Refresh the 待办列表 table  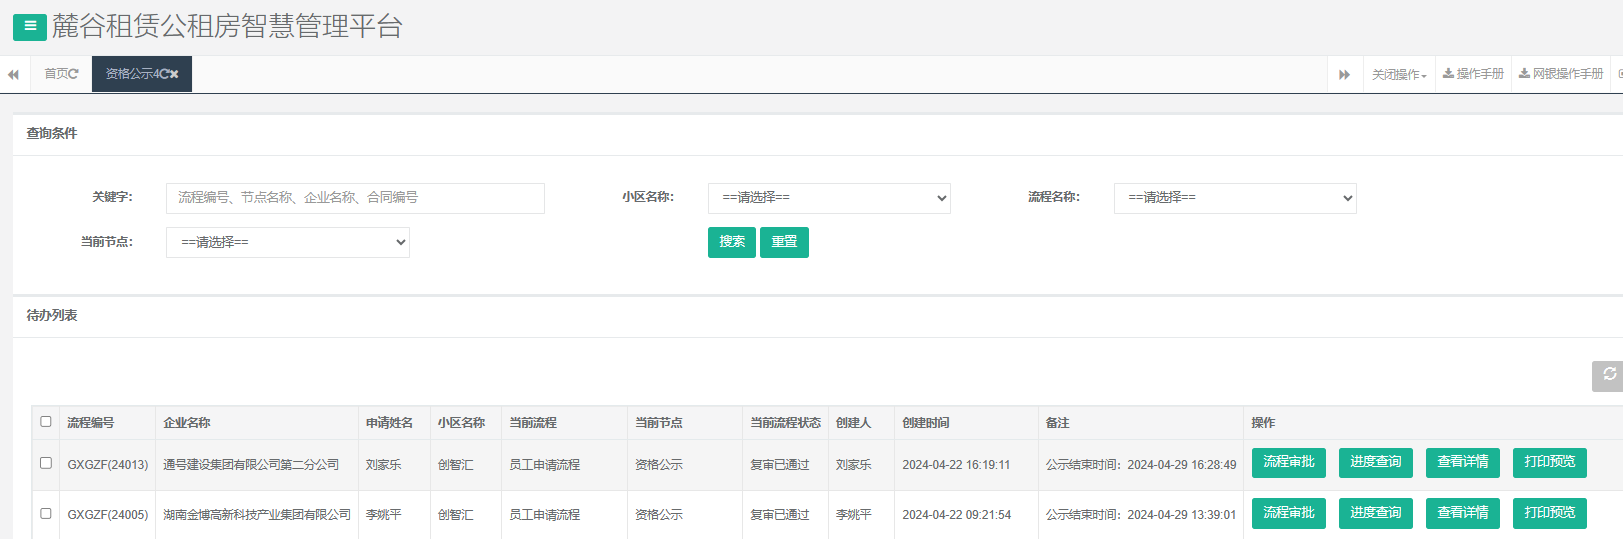point(1608,376)
